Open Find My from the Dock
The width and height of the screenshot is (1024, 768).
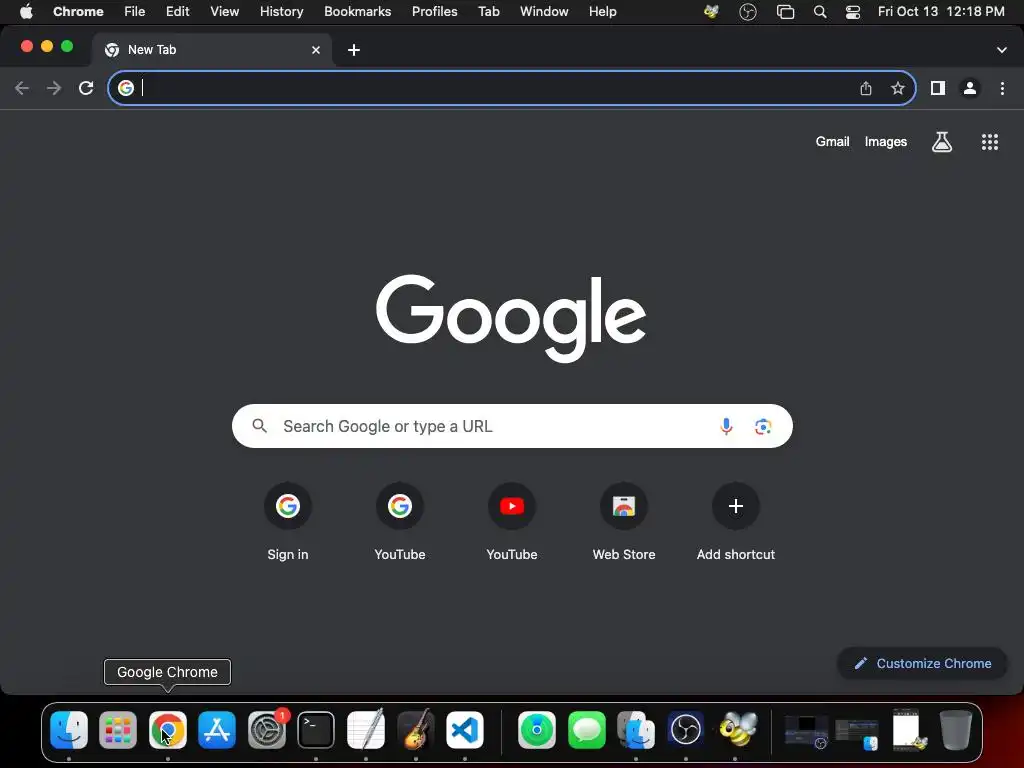(537, 729)
